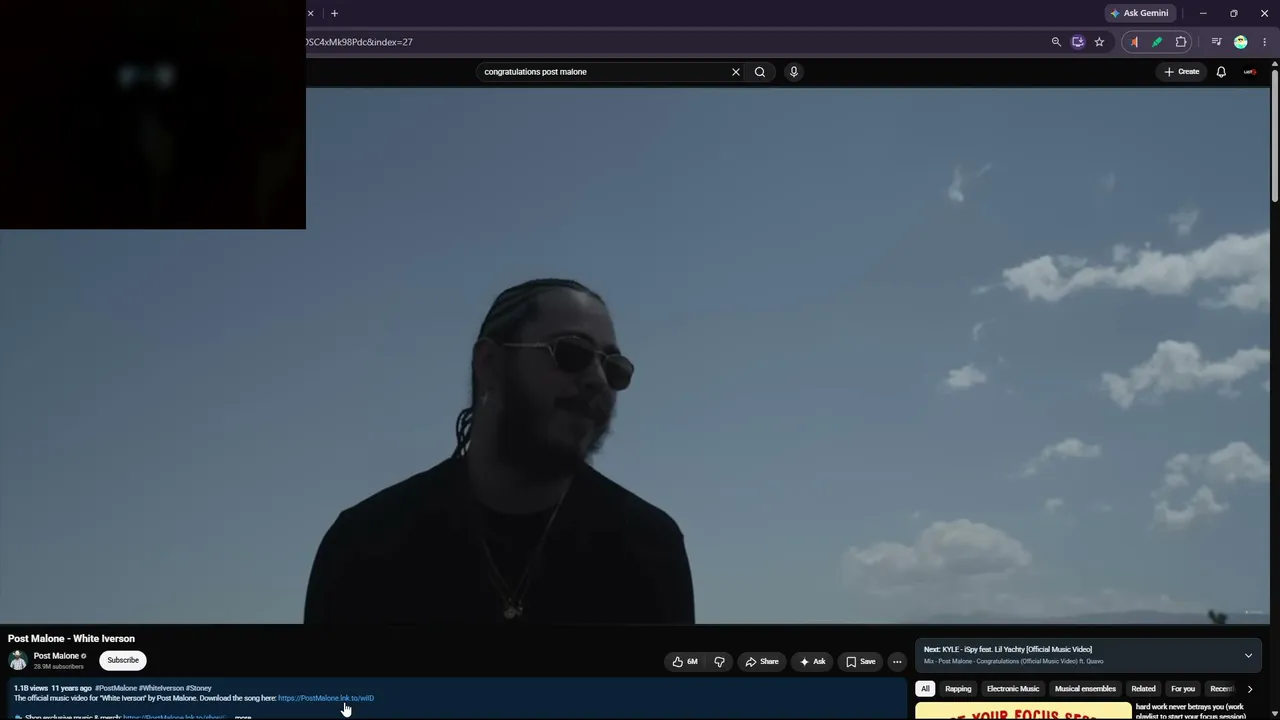The image size is (1280, 720).
Task: Select the Related filter chip
Action: (x=1143, y=689)
